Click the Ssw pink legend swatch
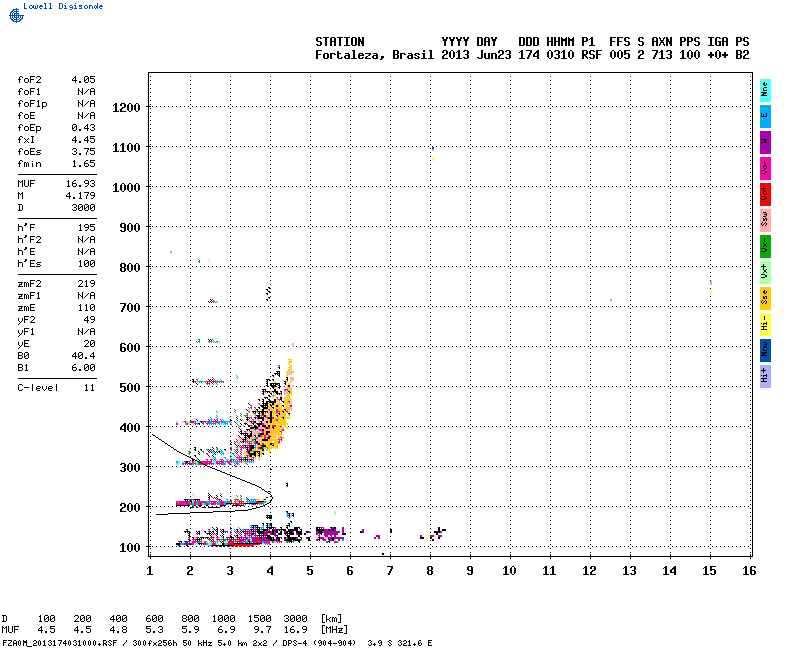The height and width of the screenshot is (650, 800). 765,220
